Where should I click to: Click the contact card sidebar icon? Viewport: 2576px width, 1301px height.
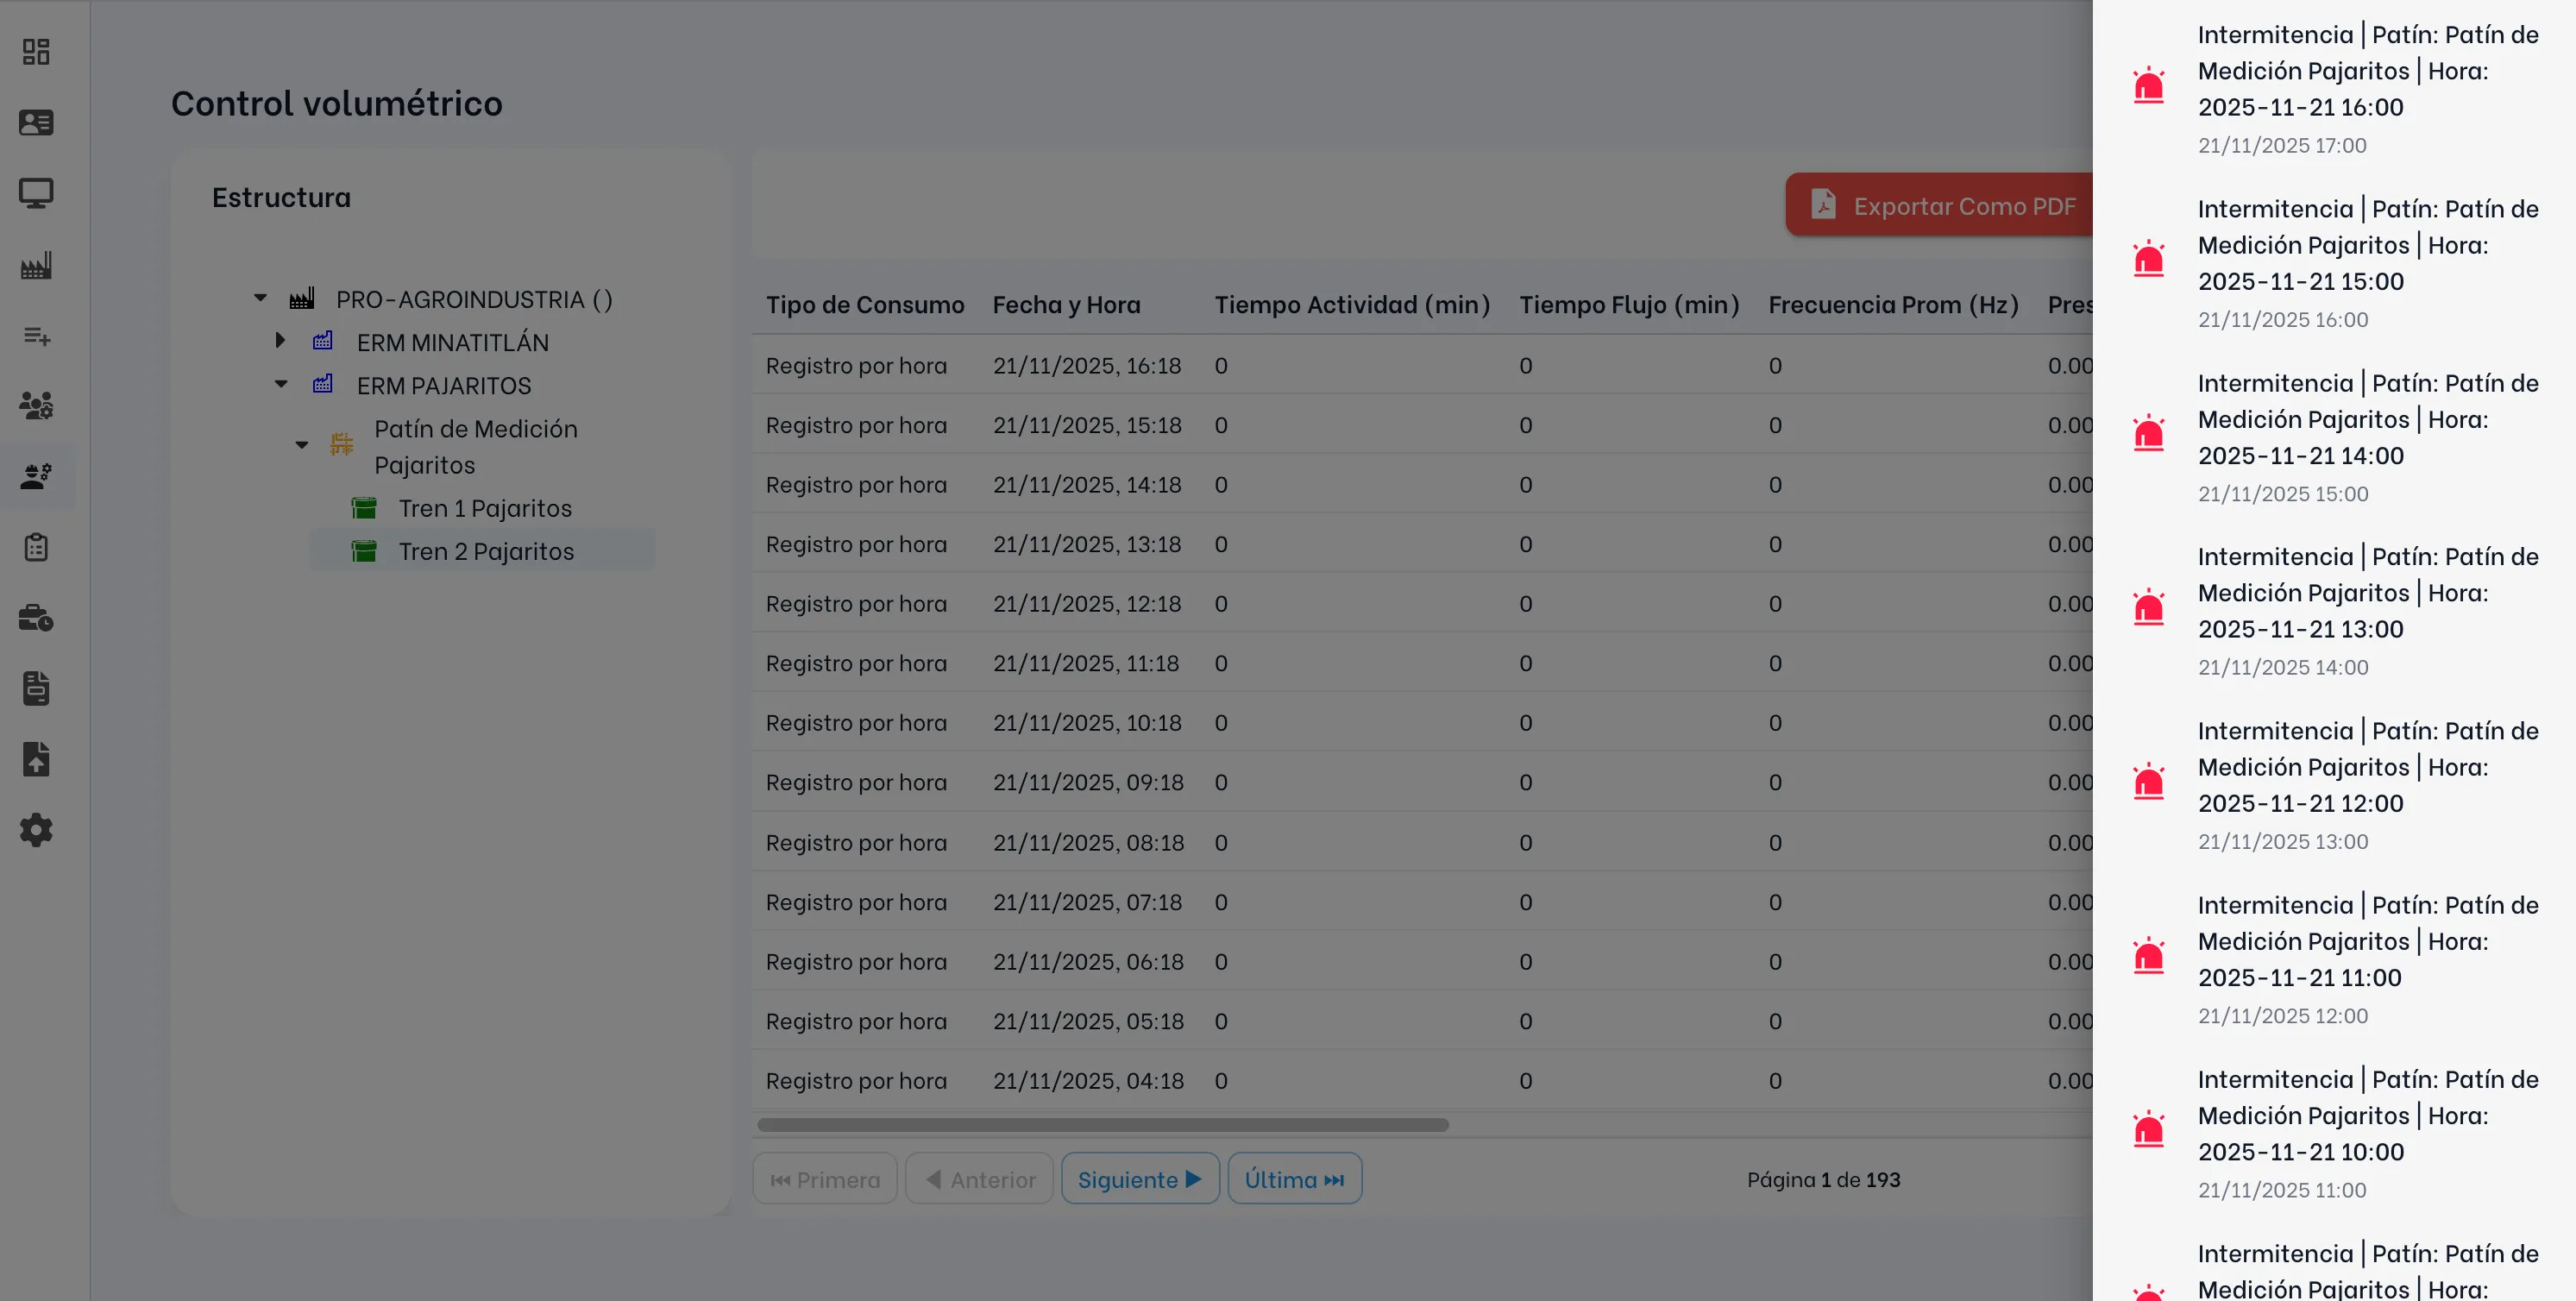(x=36, y=122)
